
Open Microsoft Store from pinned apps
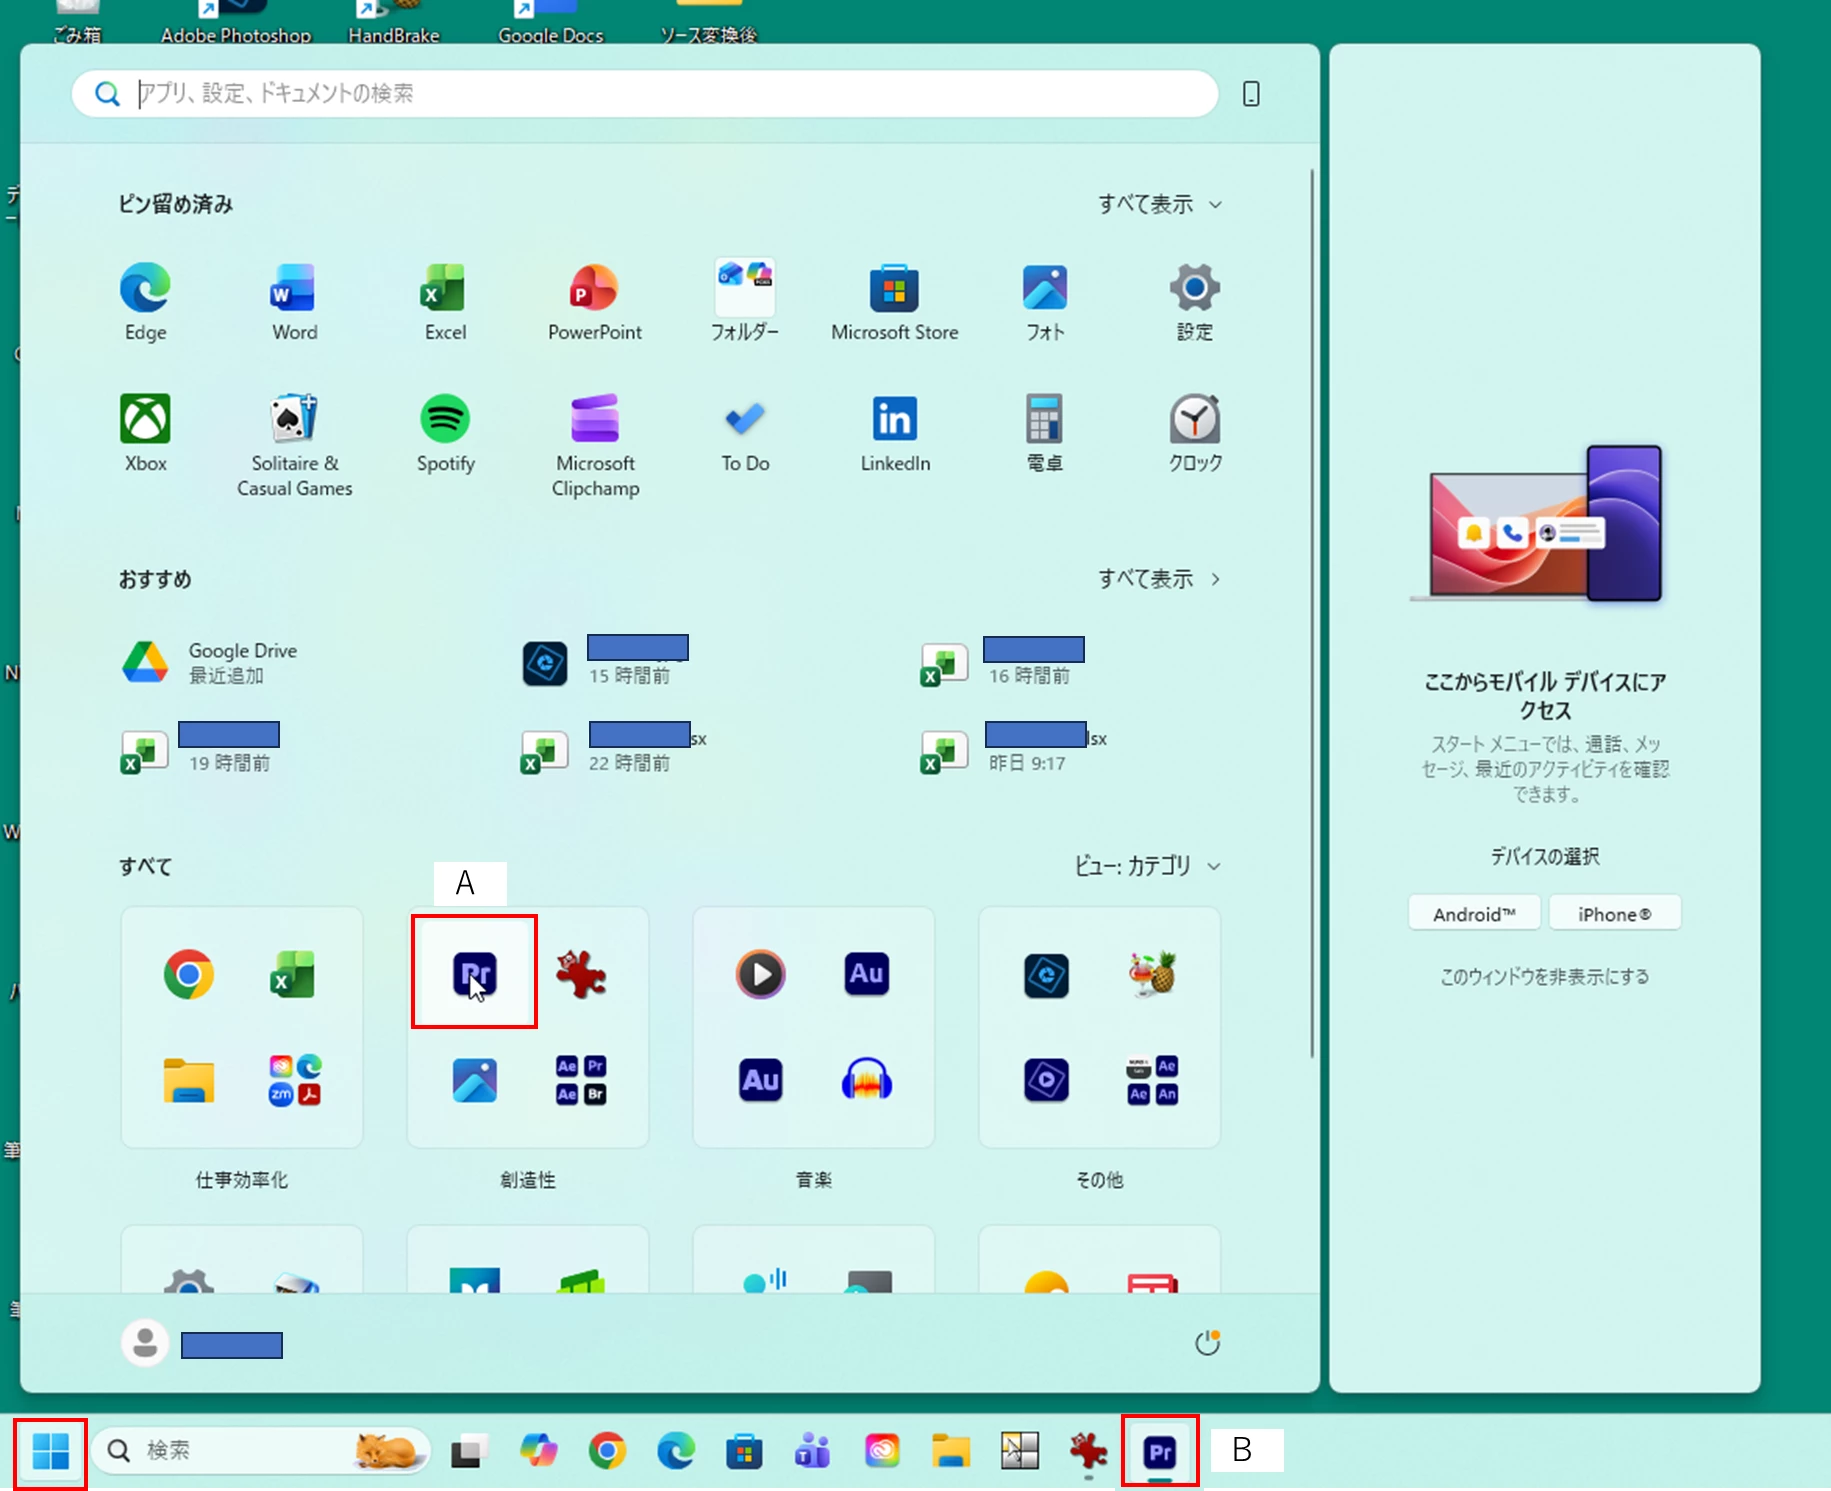(x=894, y=302)
